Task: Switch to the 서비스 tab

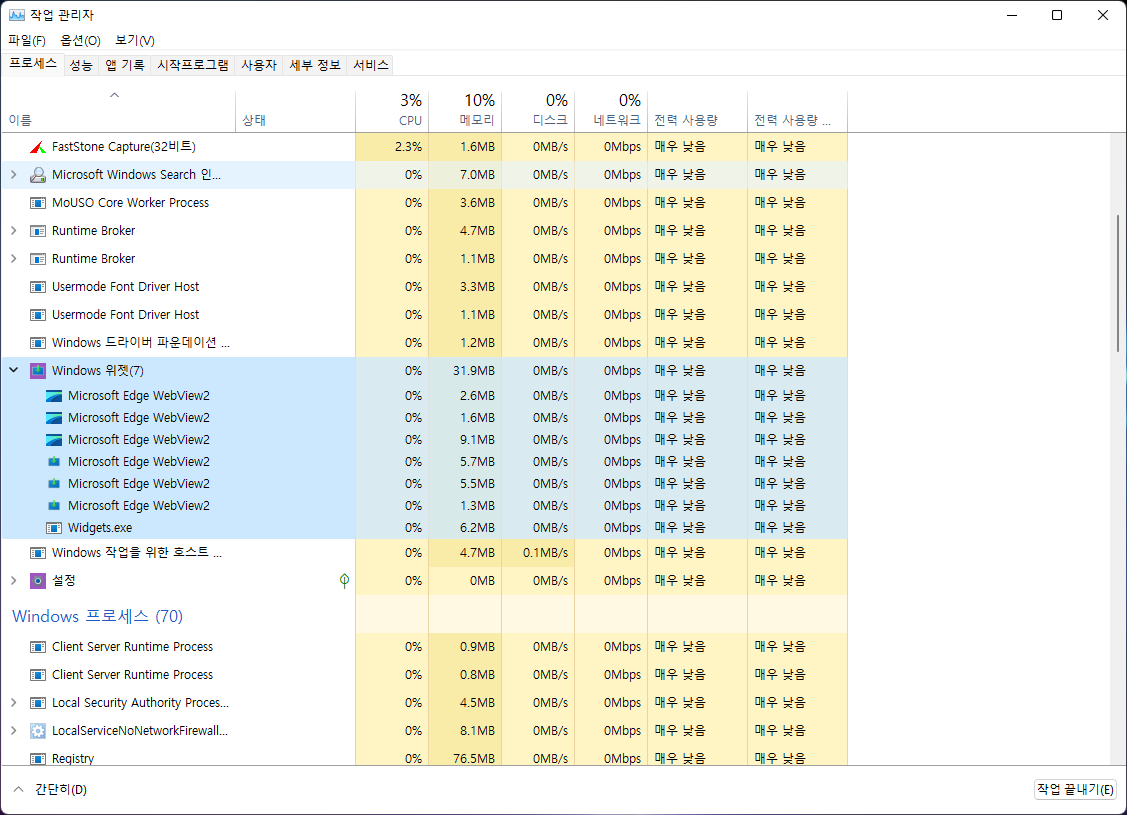Action: (371, 65)
